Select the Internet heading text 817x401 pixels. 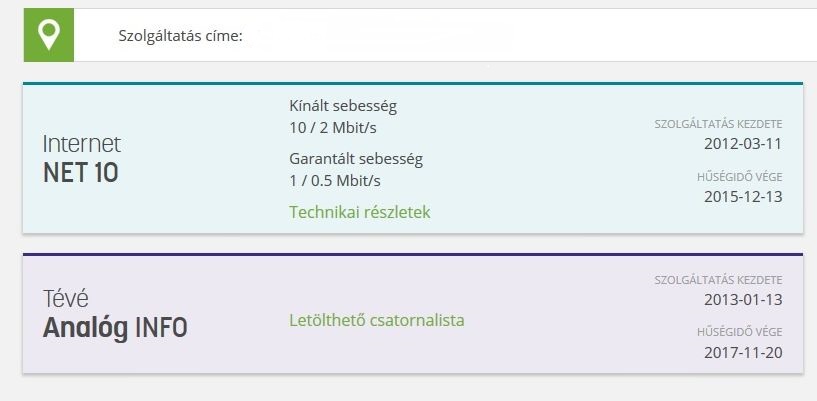pos(81,143)
